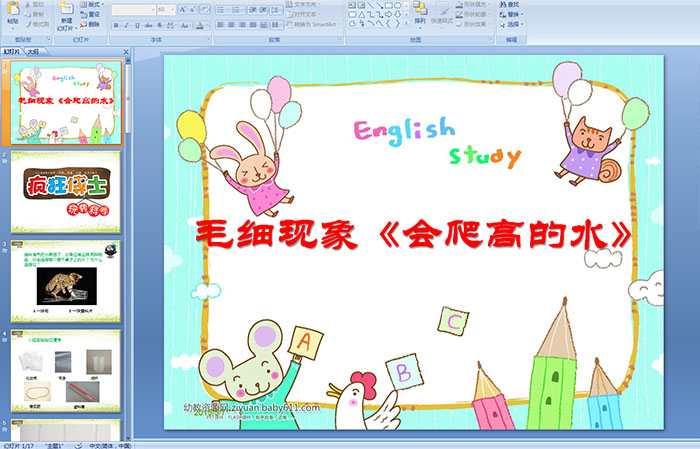The image size is (700, 449).
Task: Select the Right Arrow shape in gallery
Action: click(388, 14)
